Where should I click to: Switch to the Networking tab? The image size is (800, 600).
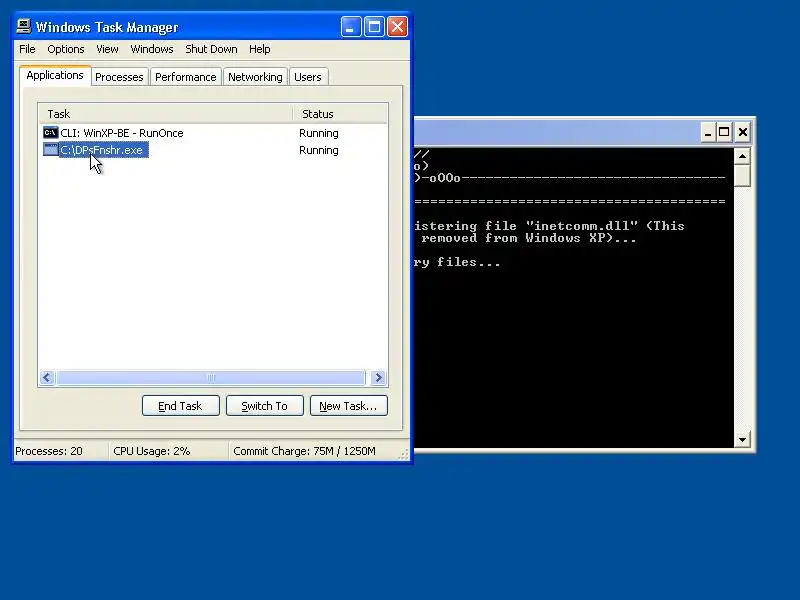point(255,77)
